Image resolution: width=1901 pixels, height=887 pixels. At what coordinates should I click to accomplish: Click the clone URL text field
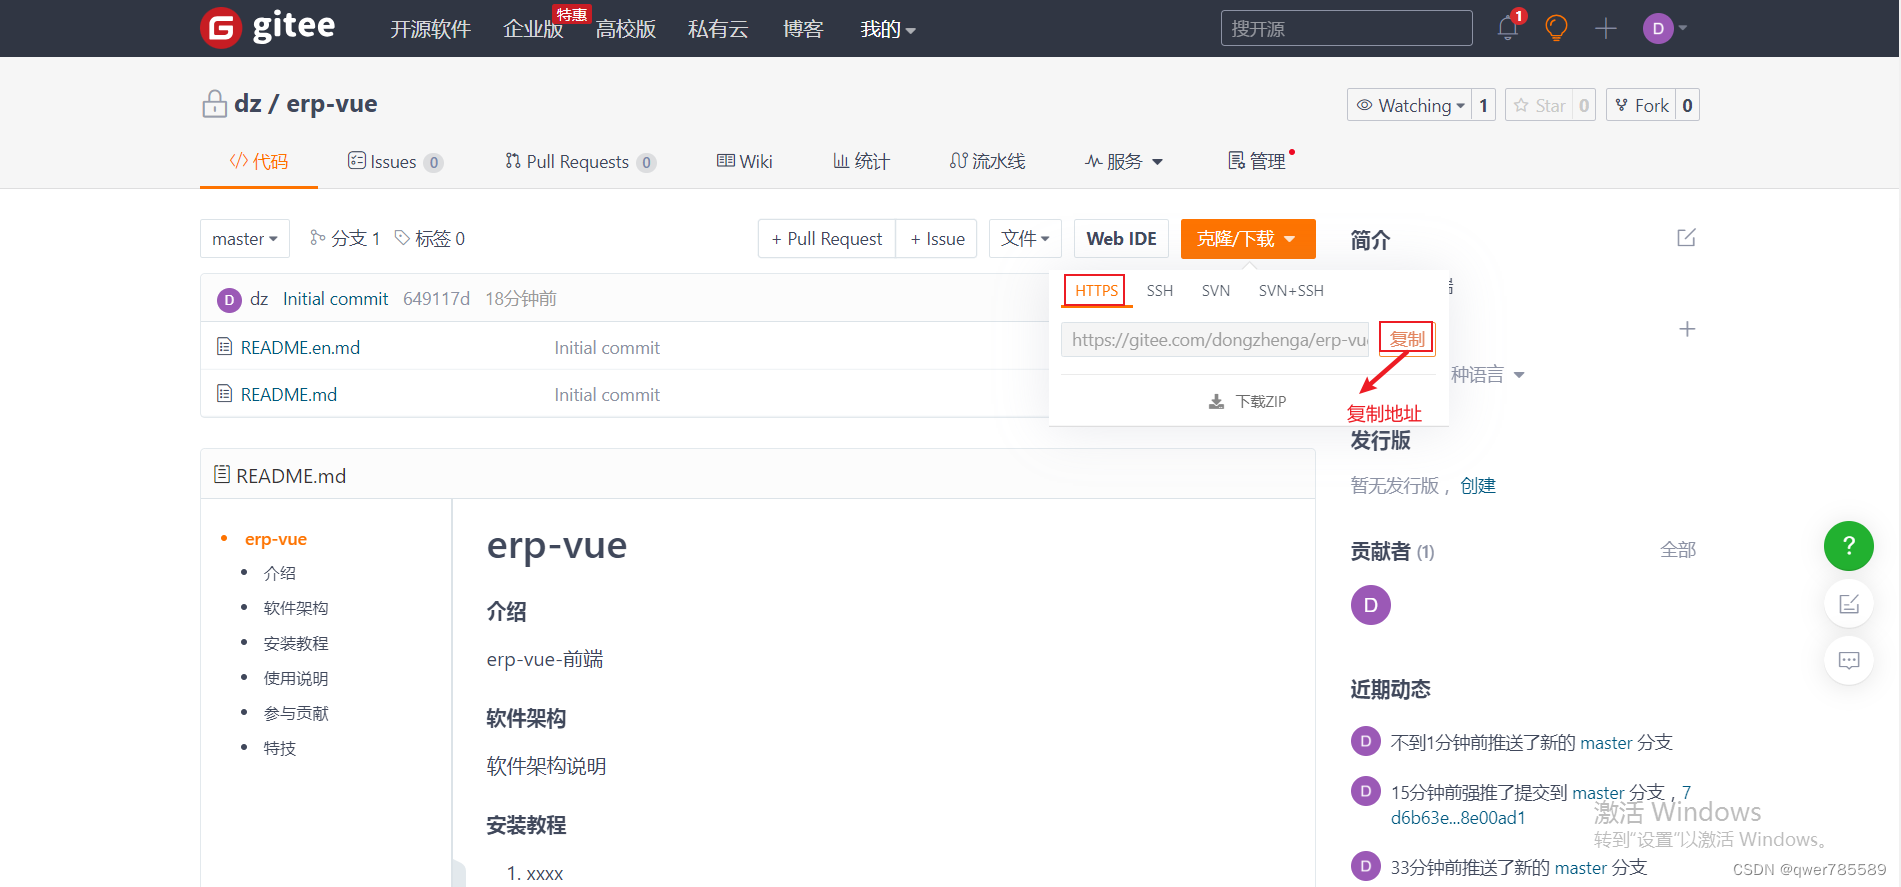1215,340
